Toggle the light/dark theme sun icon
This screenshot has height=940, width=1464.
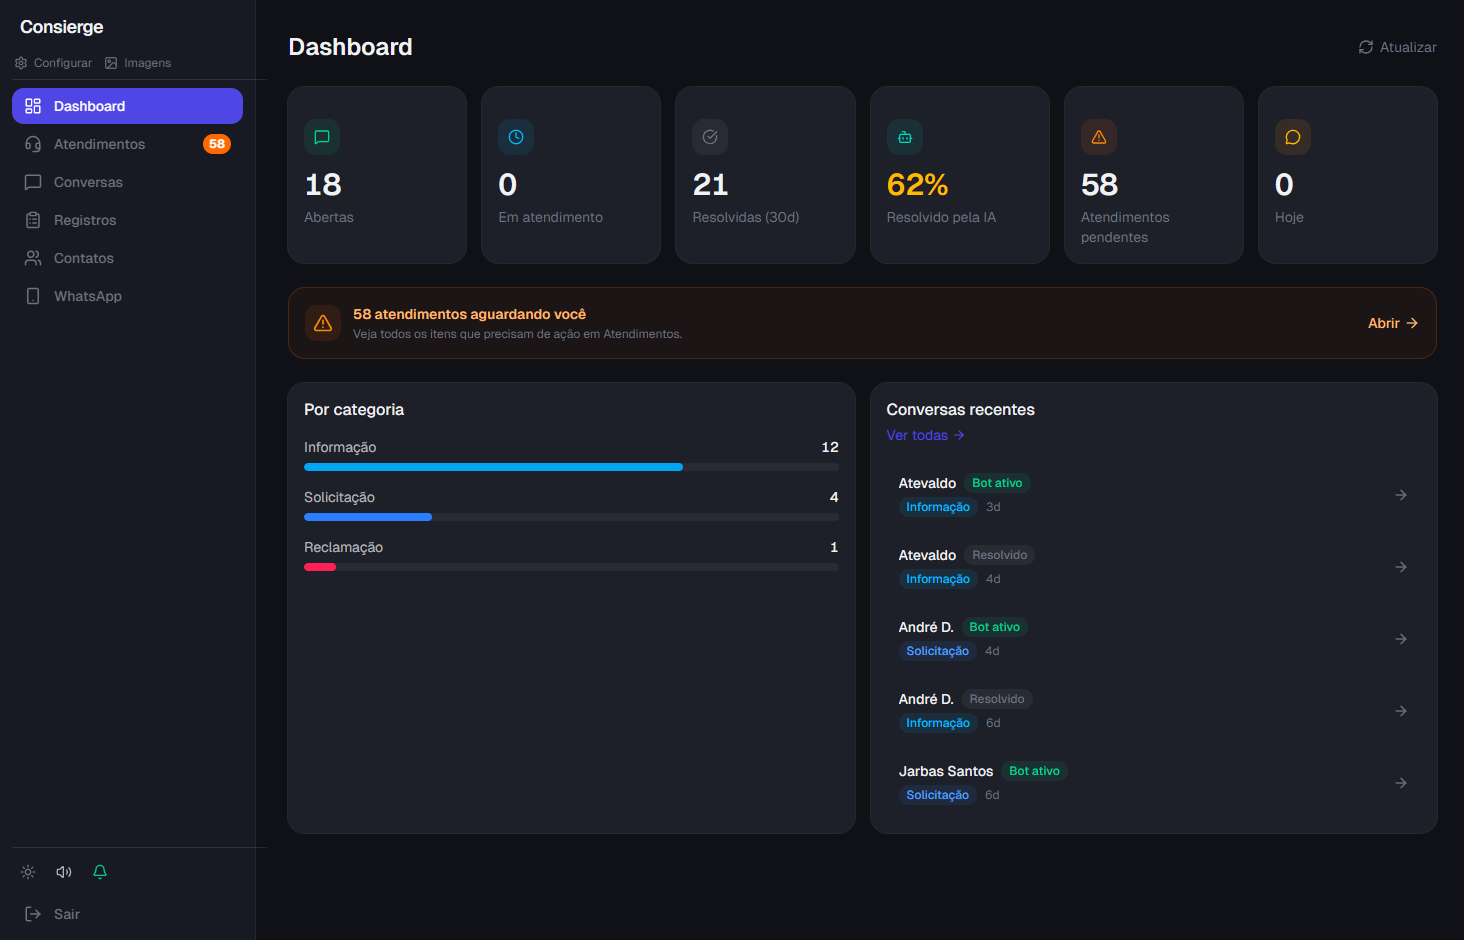coord(28,872)
